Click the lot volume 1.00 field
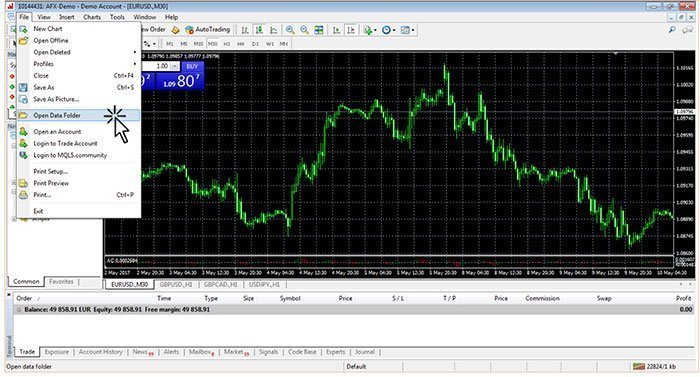This screenshot has height=377, width=700. point(157,66)
